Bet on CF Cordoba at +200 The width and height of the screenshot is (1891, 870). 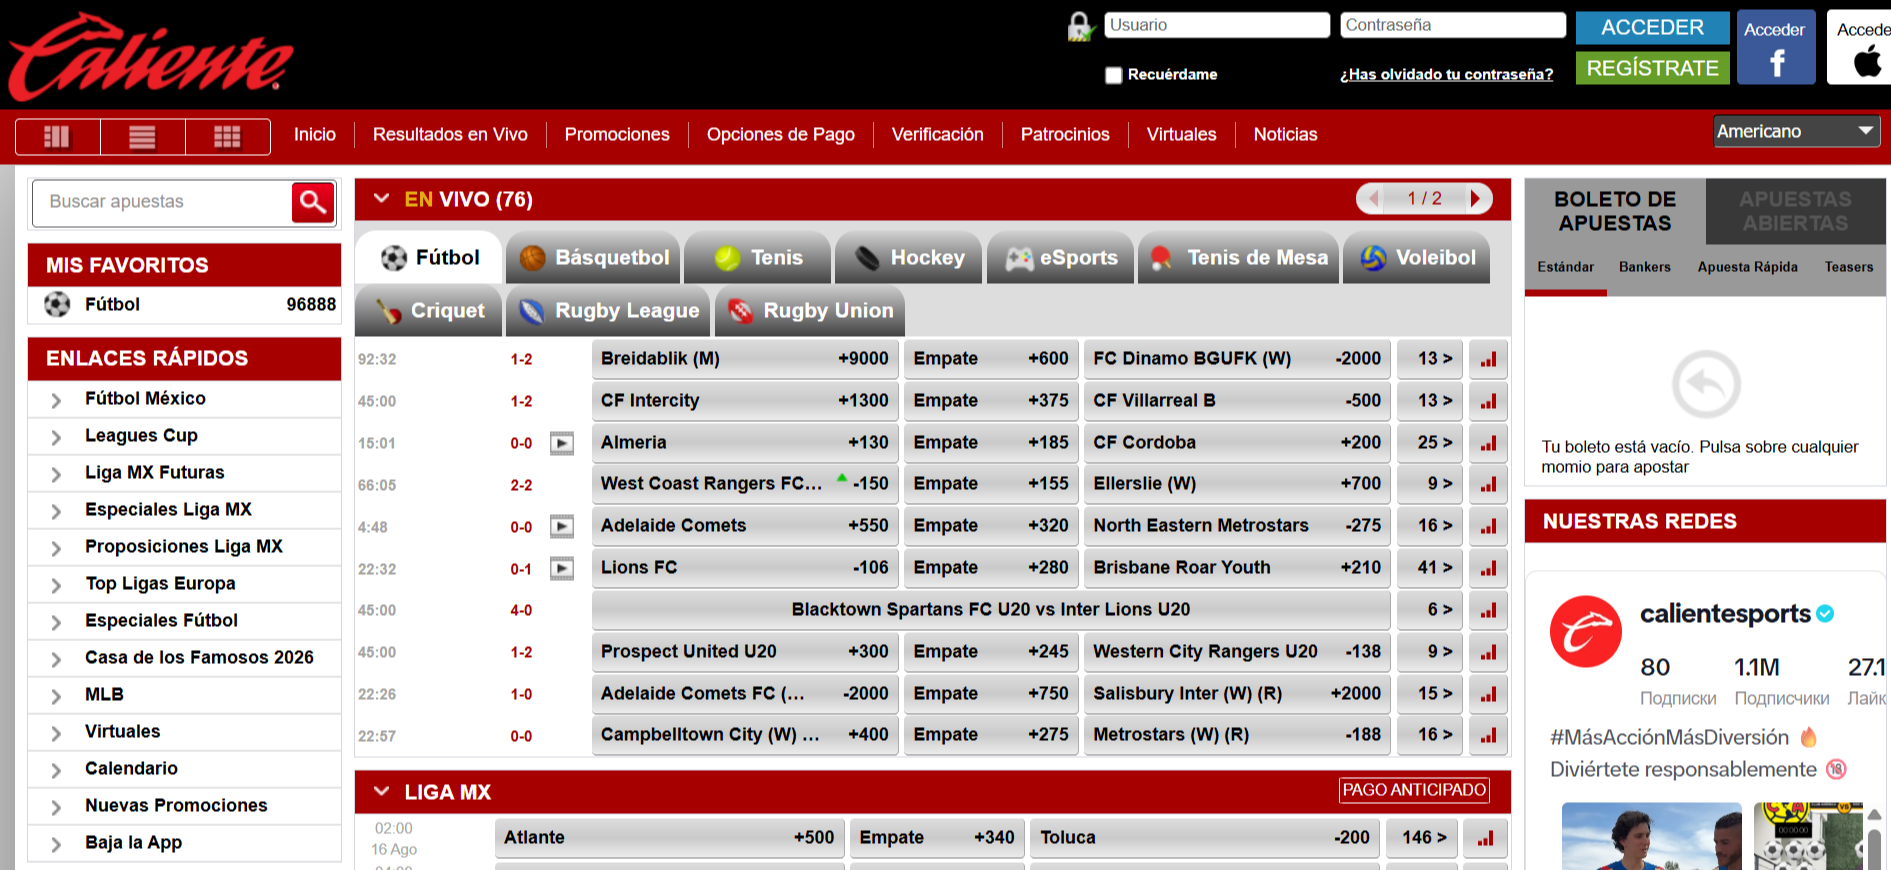[x=1237, y=442]
